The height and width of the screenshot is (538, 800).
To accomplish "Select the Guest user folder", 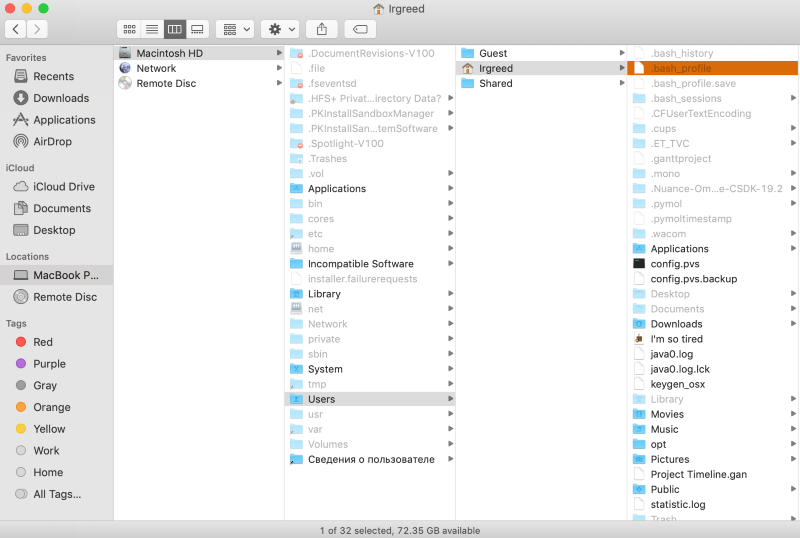I will (541, 53).
